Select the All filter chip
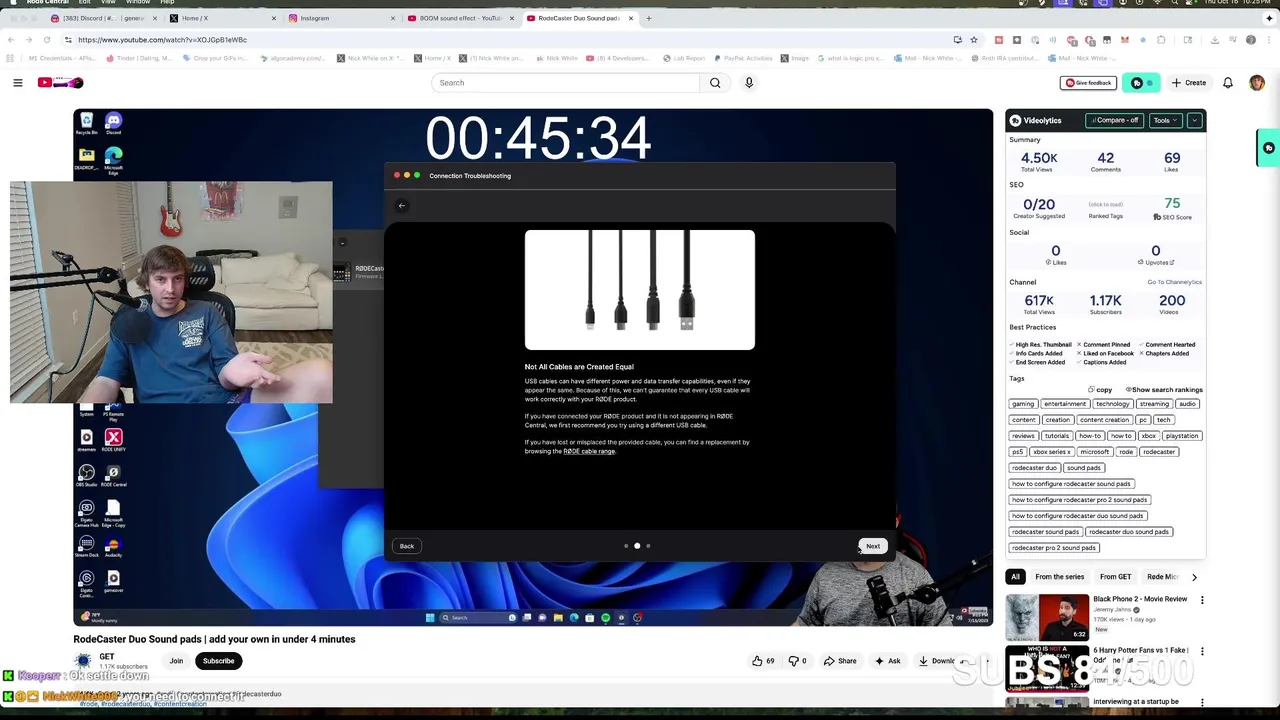The image size is (1280, 720). (1015, 576)
